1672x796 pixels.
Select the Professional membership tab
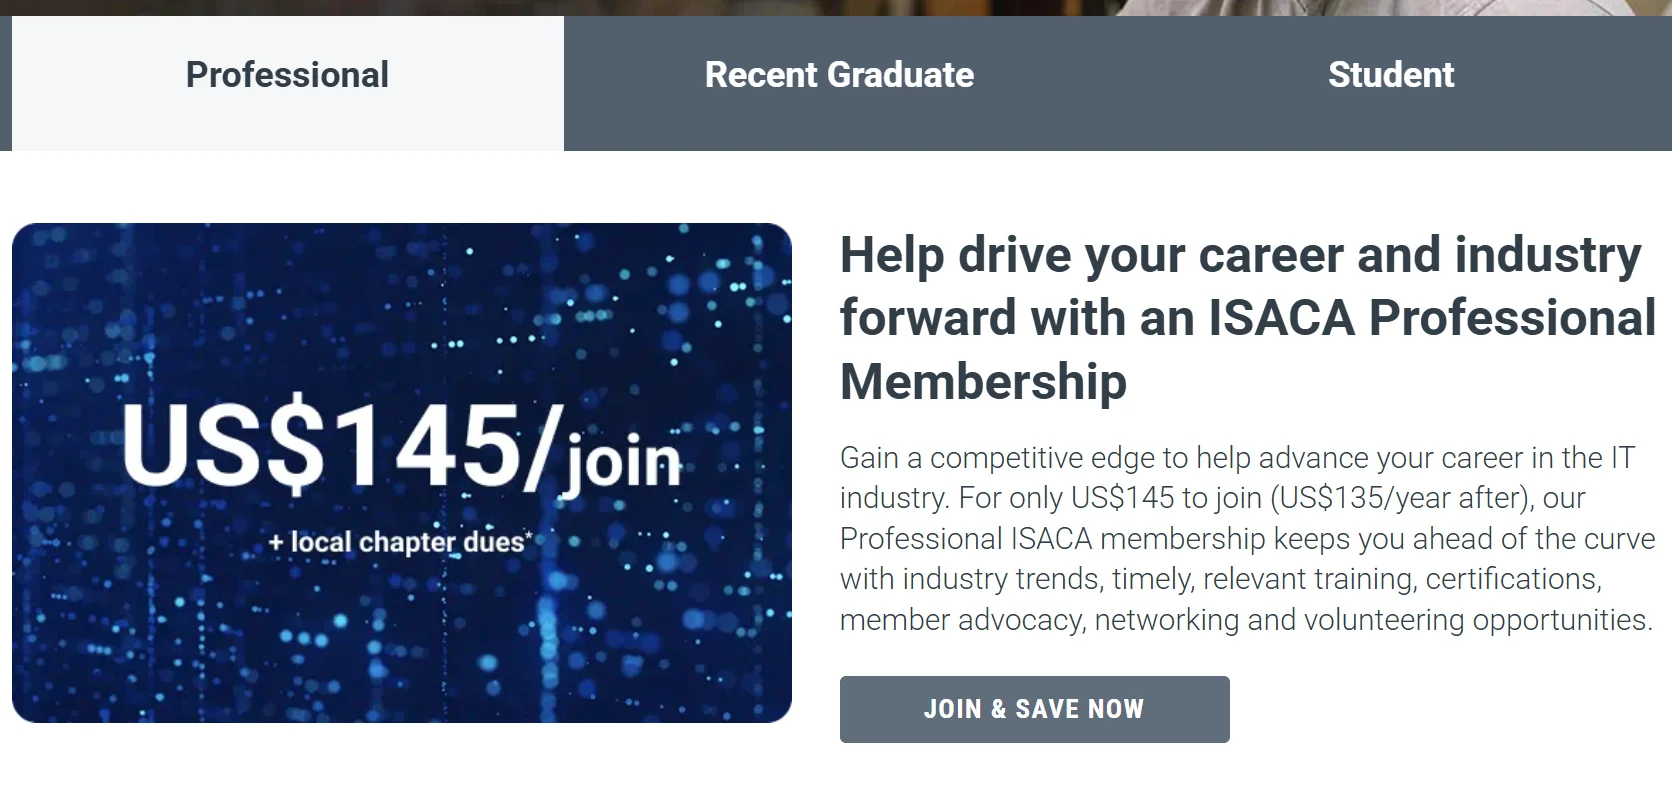click(287, 76)
